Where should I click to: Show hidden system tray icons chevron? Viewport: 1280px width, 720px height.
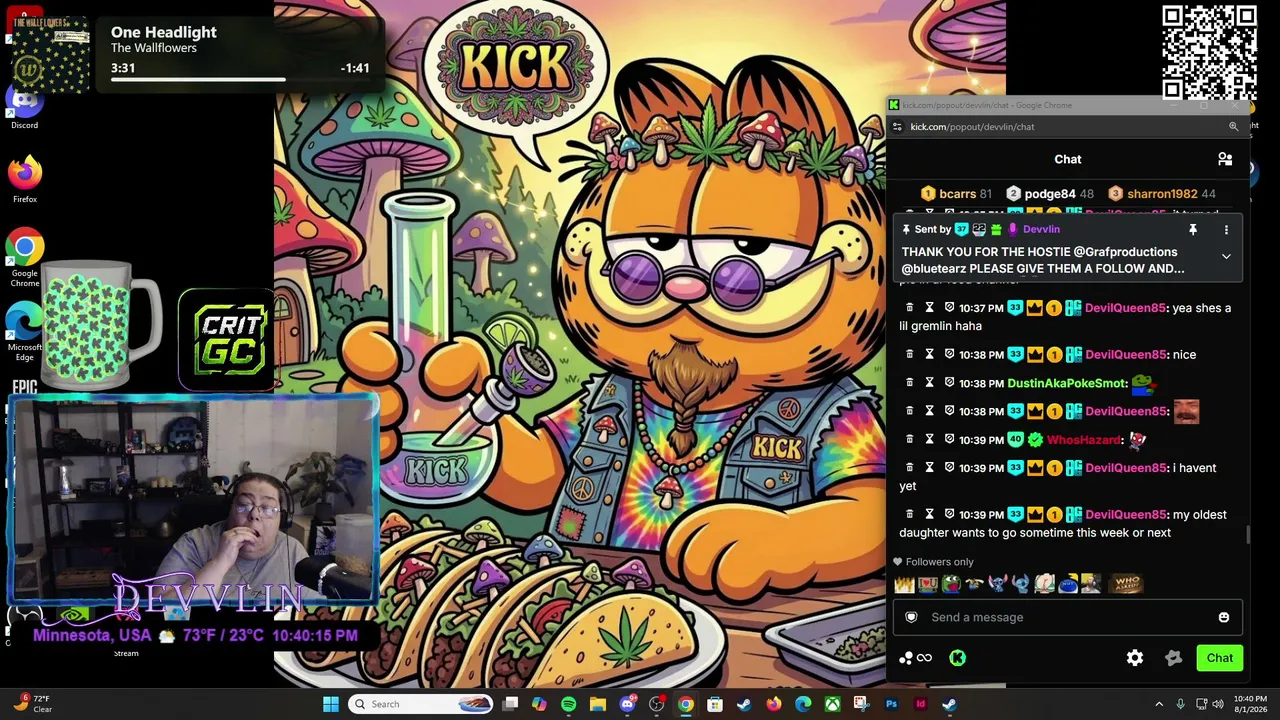[1159, 704]
